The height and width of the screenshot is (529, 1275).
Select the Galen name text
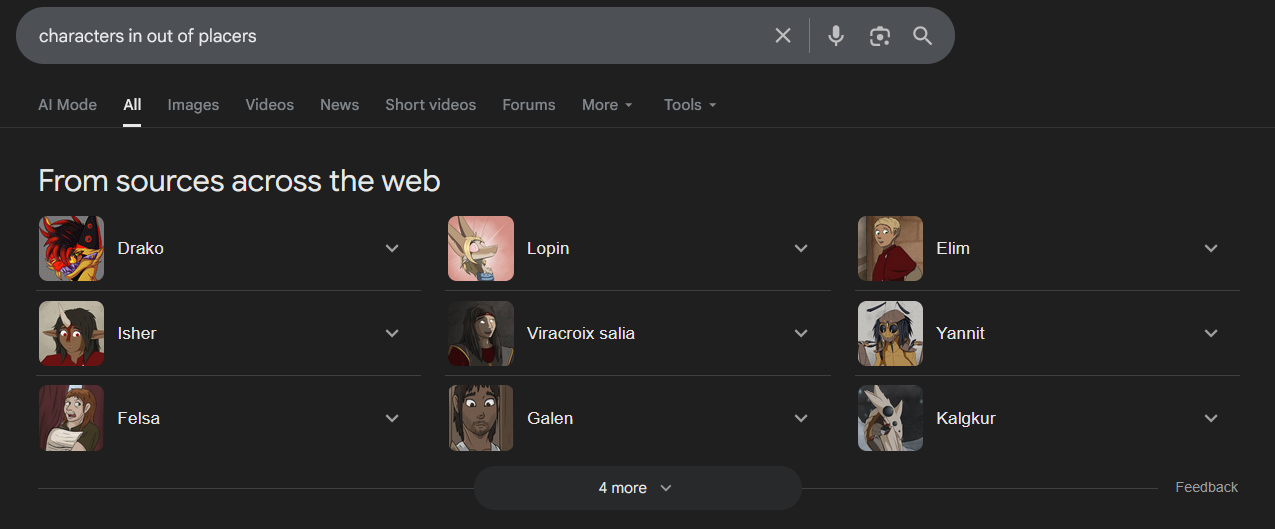550,418
